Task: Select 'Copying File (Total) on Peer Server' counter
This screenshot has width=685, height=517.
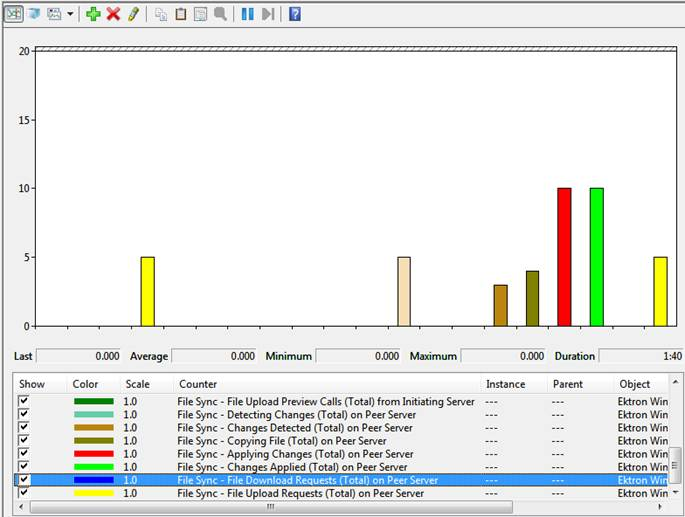Action: tap(282, 441)
